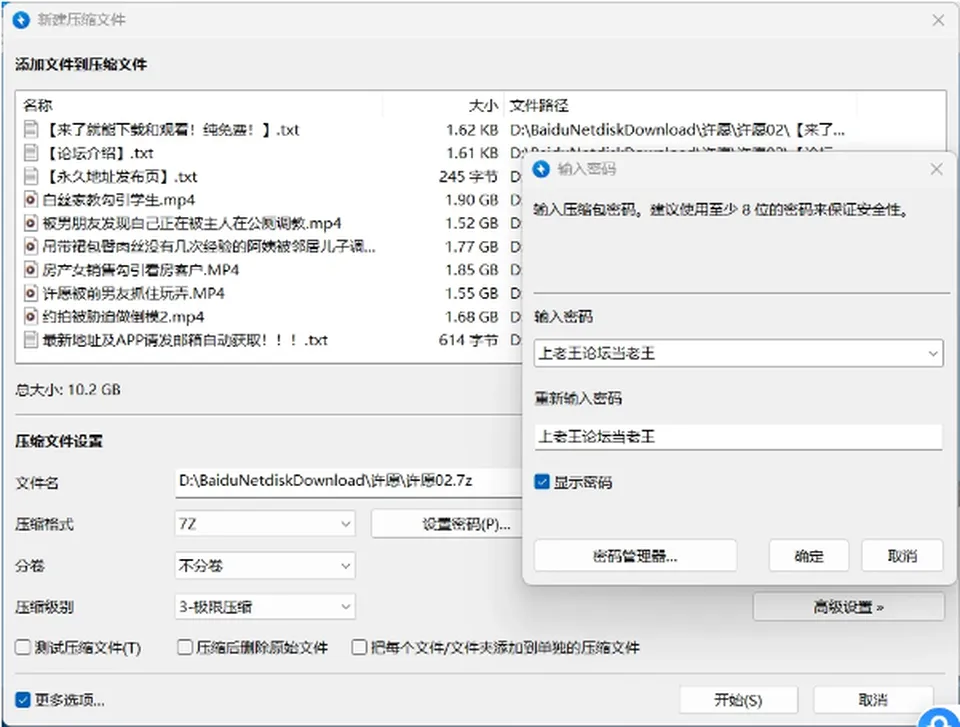The height and width of the screenshot is (727, 960).
Task: Select the text file icon for 【永久地址发布页】.txt
Action: 30,176
